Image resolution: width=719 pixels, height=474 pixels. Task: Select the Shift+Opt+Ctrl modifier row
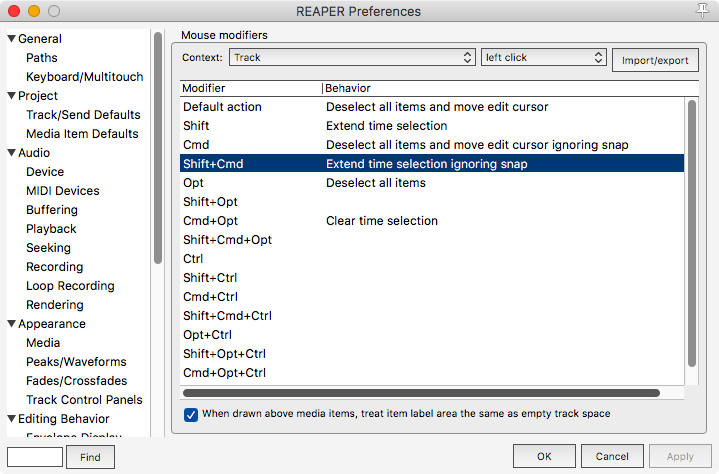click(432, 354)
